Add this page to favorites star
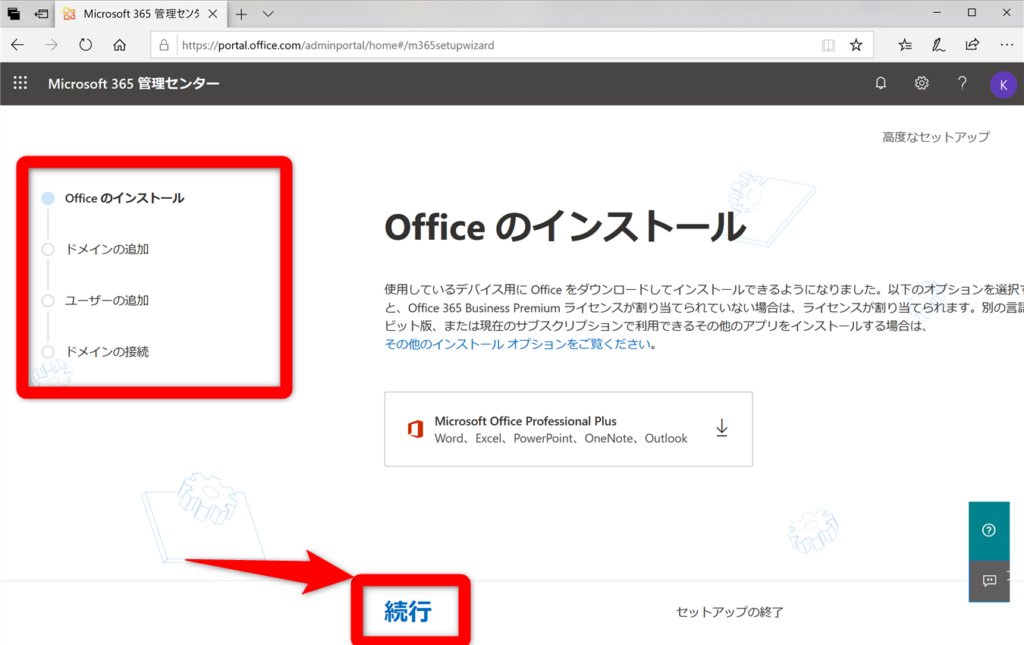The height and width of the screenshot is (645, 1024). [x=856, y=45]
